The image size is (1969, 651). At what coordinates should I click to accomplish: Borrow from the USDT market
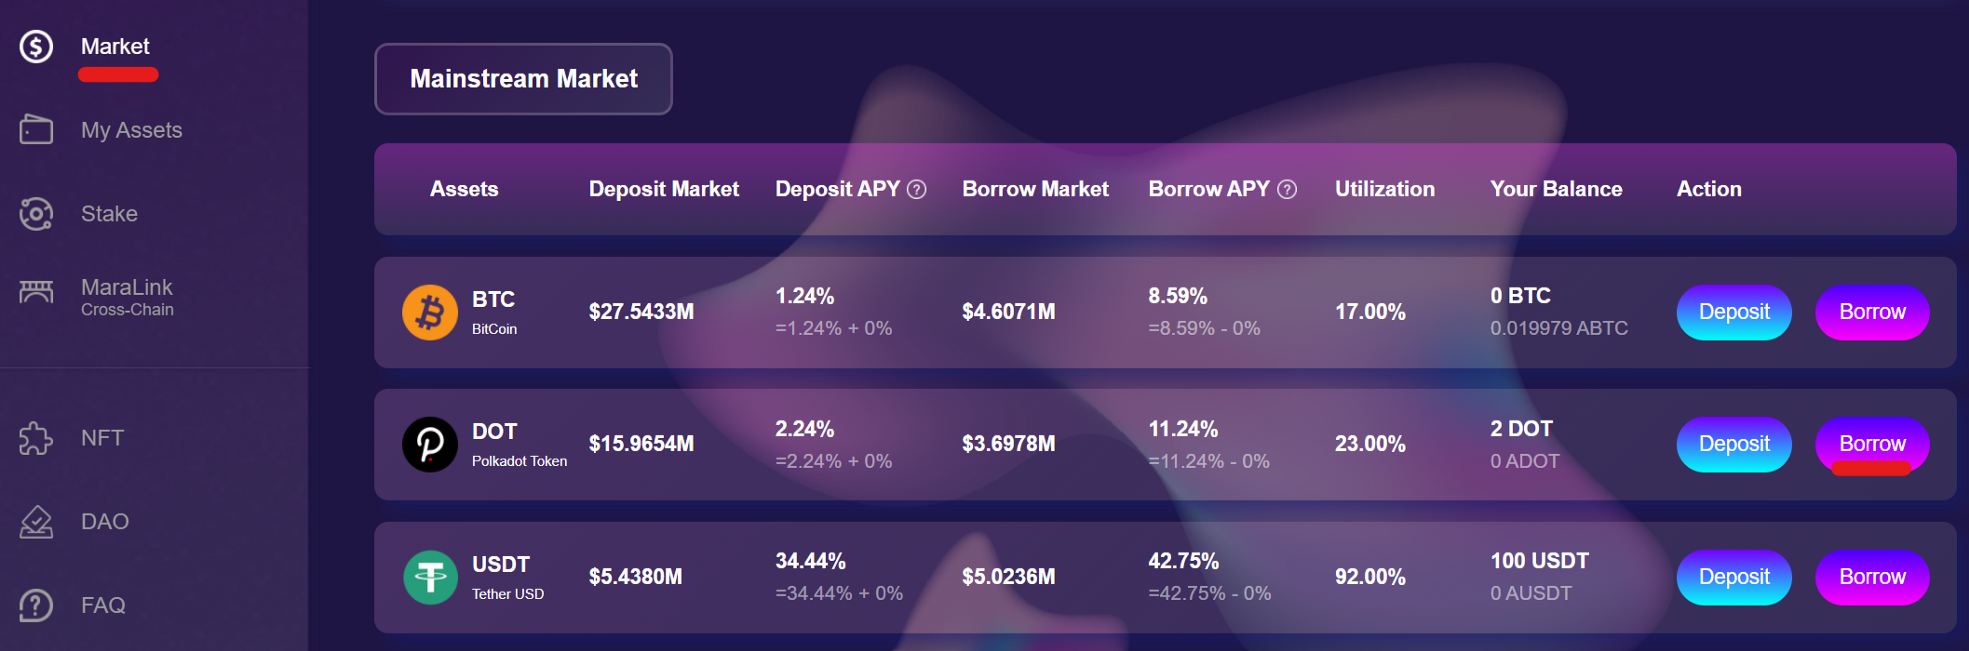coord(1872,577)
